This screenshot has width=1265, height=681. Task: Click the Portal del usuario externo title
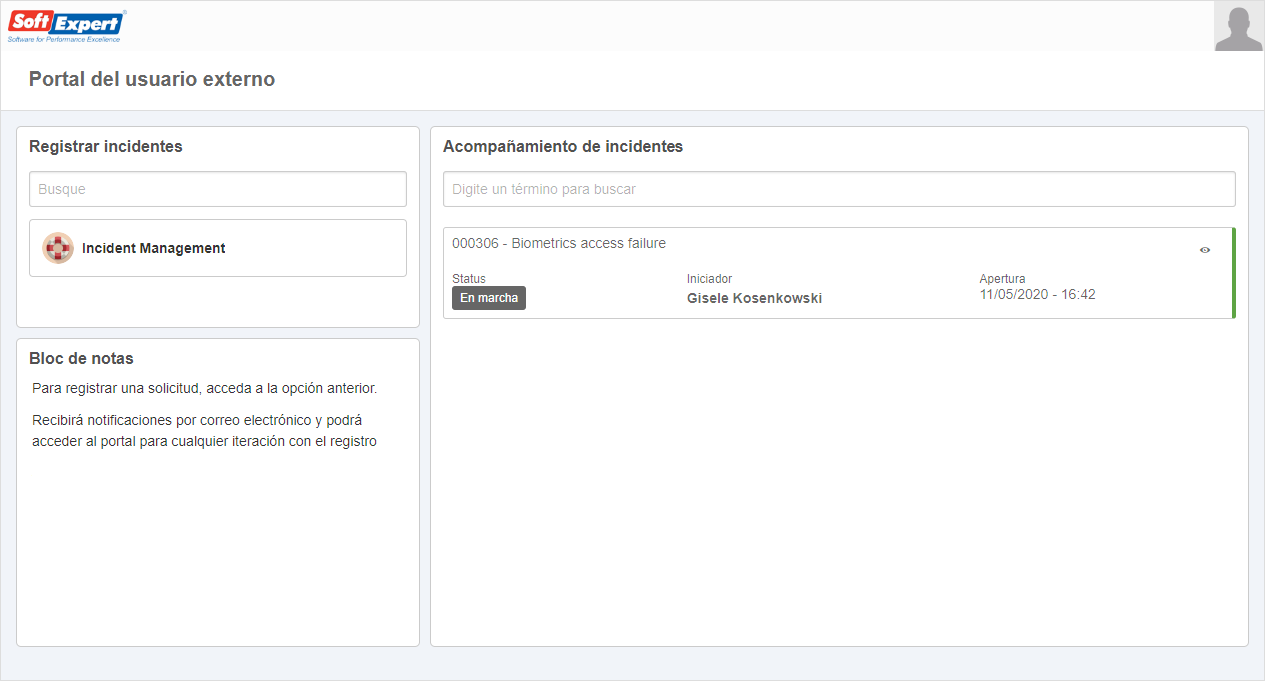[152, 79]
